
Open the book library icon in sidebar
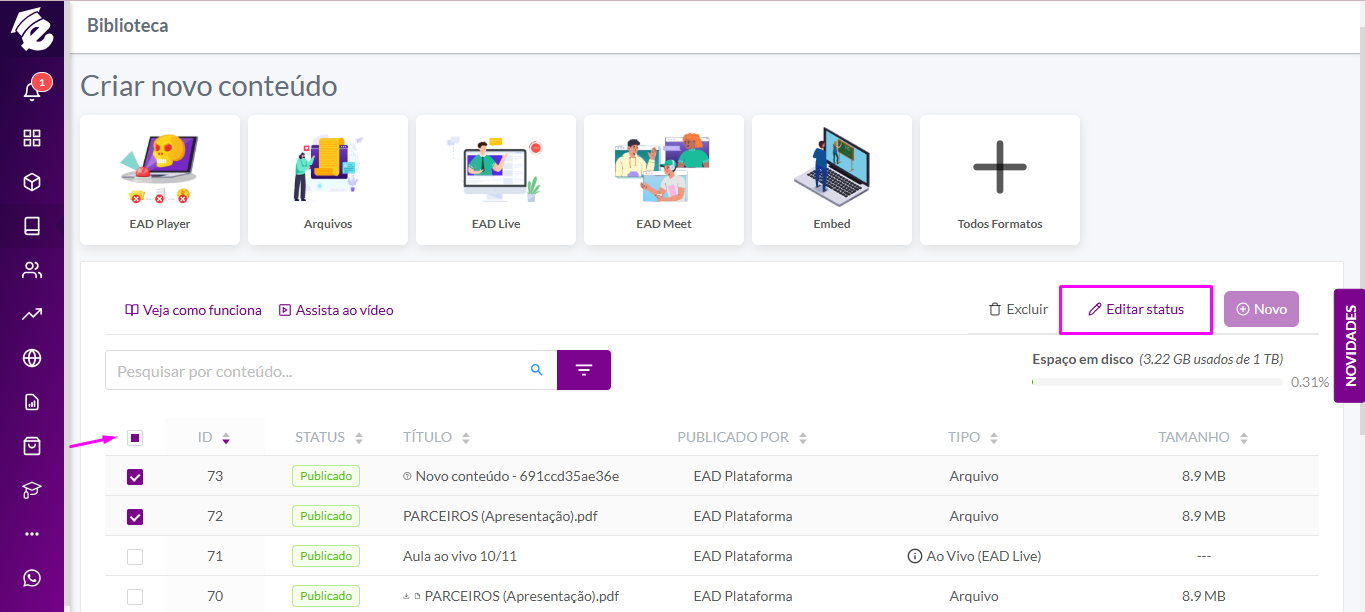[32, 226]
